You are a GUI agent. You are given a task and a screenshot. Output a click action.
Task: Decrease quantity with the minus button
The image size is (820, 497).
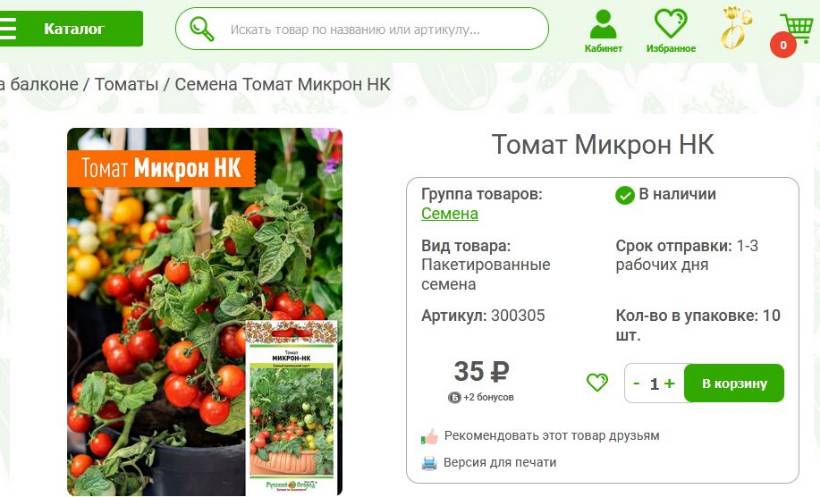636,383
